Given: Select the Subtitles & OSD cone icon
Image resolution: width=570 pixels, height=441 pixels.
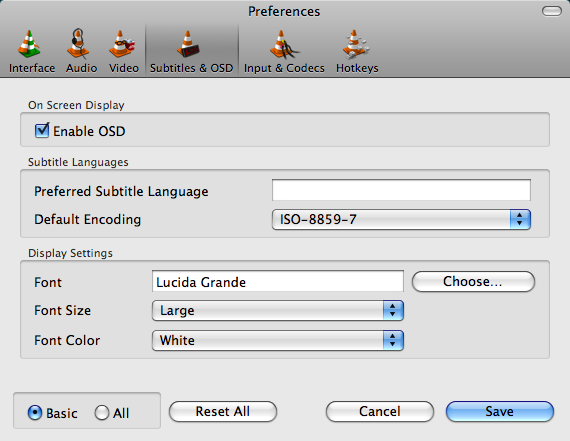Looking at the screenshot, I should (188, 44).
